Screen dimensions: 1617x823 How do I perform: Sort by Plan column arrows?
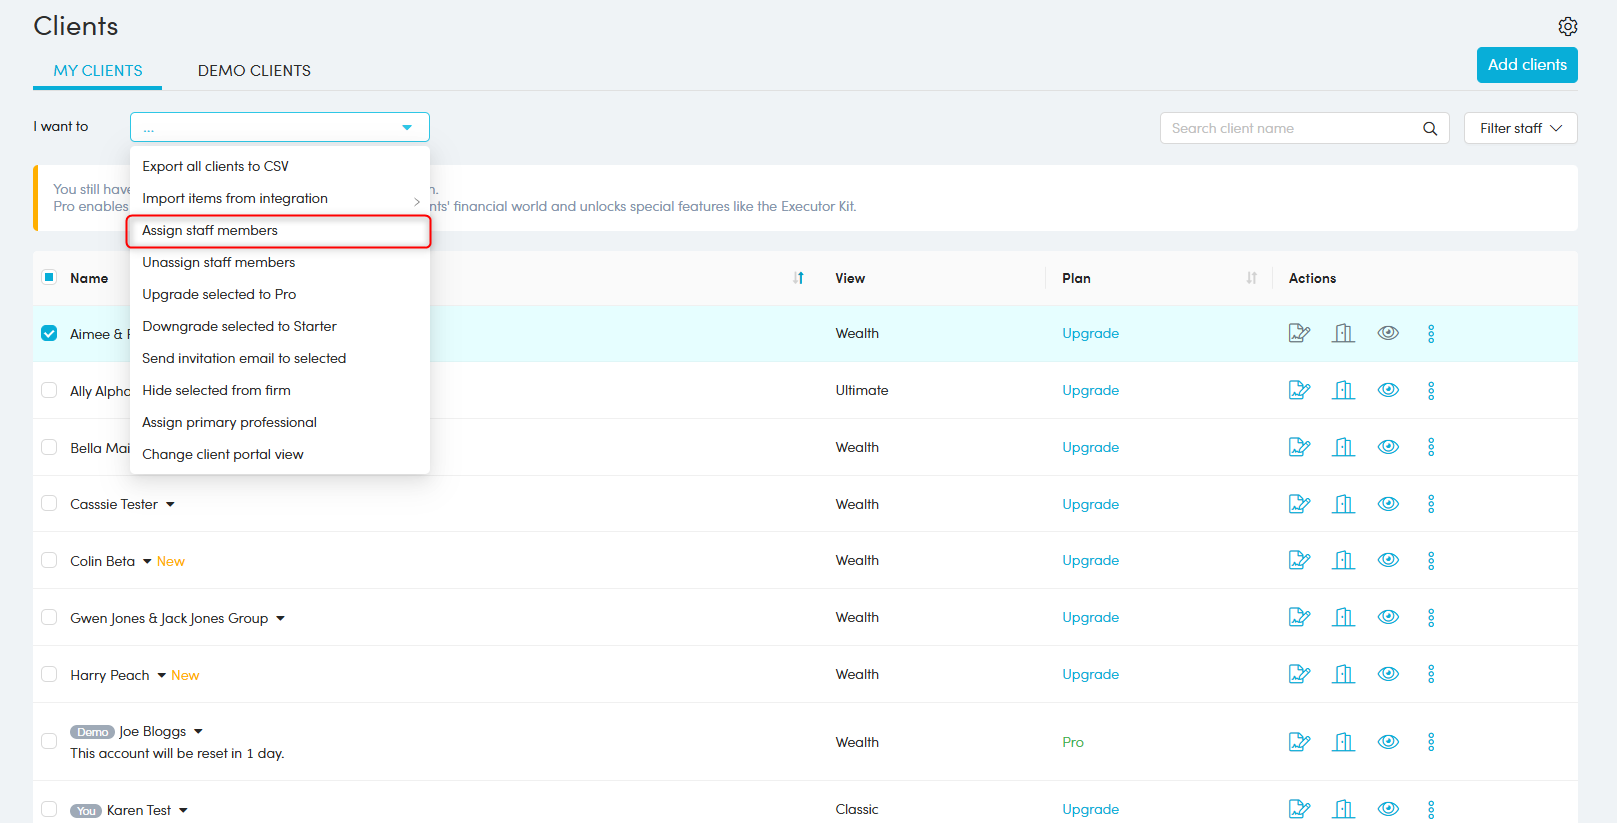1251,278
